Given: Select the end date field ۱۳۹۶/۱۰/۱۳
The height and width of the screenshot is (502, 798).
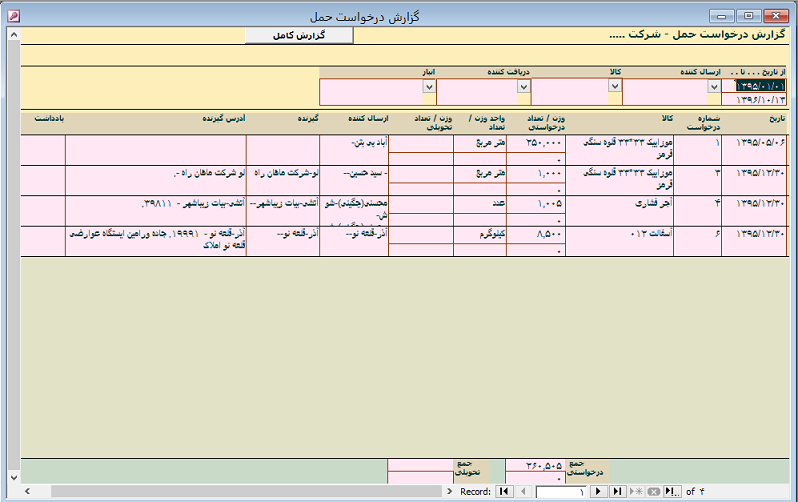Looking at the screenshot, I should pyautogui.click(x=754, y=99).
